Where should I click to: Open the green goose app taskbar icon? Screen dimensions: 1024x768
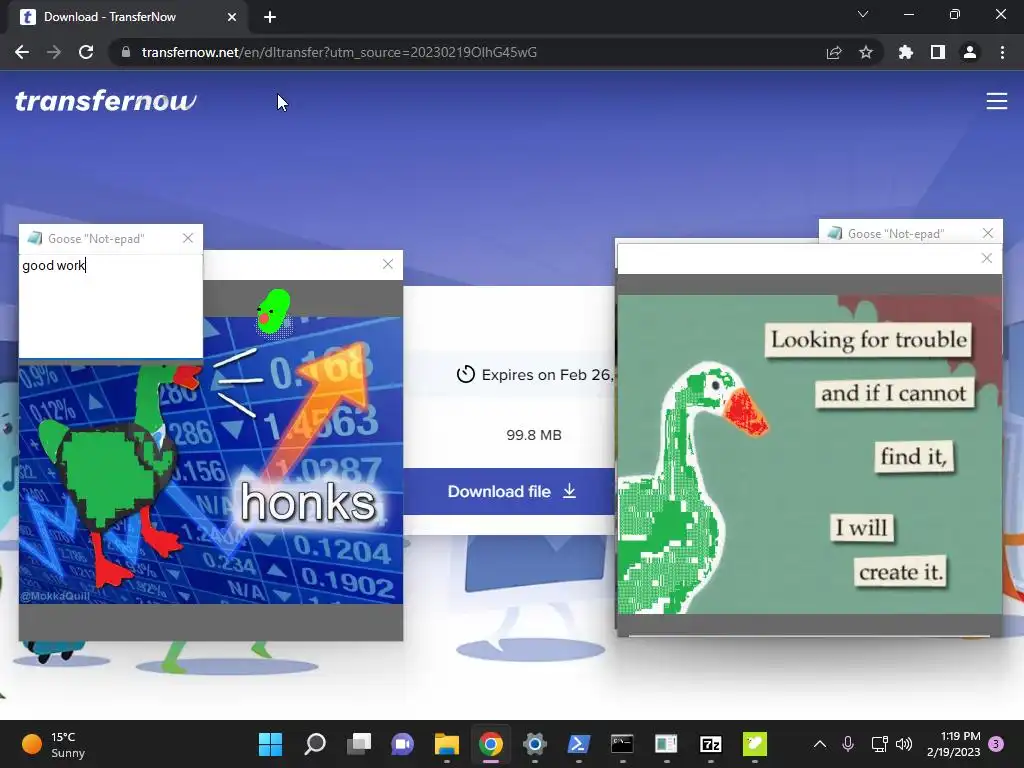click(x=754, y=744)
